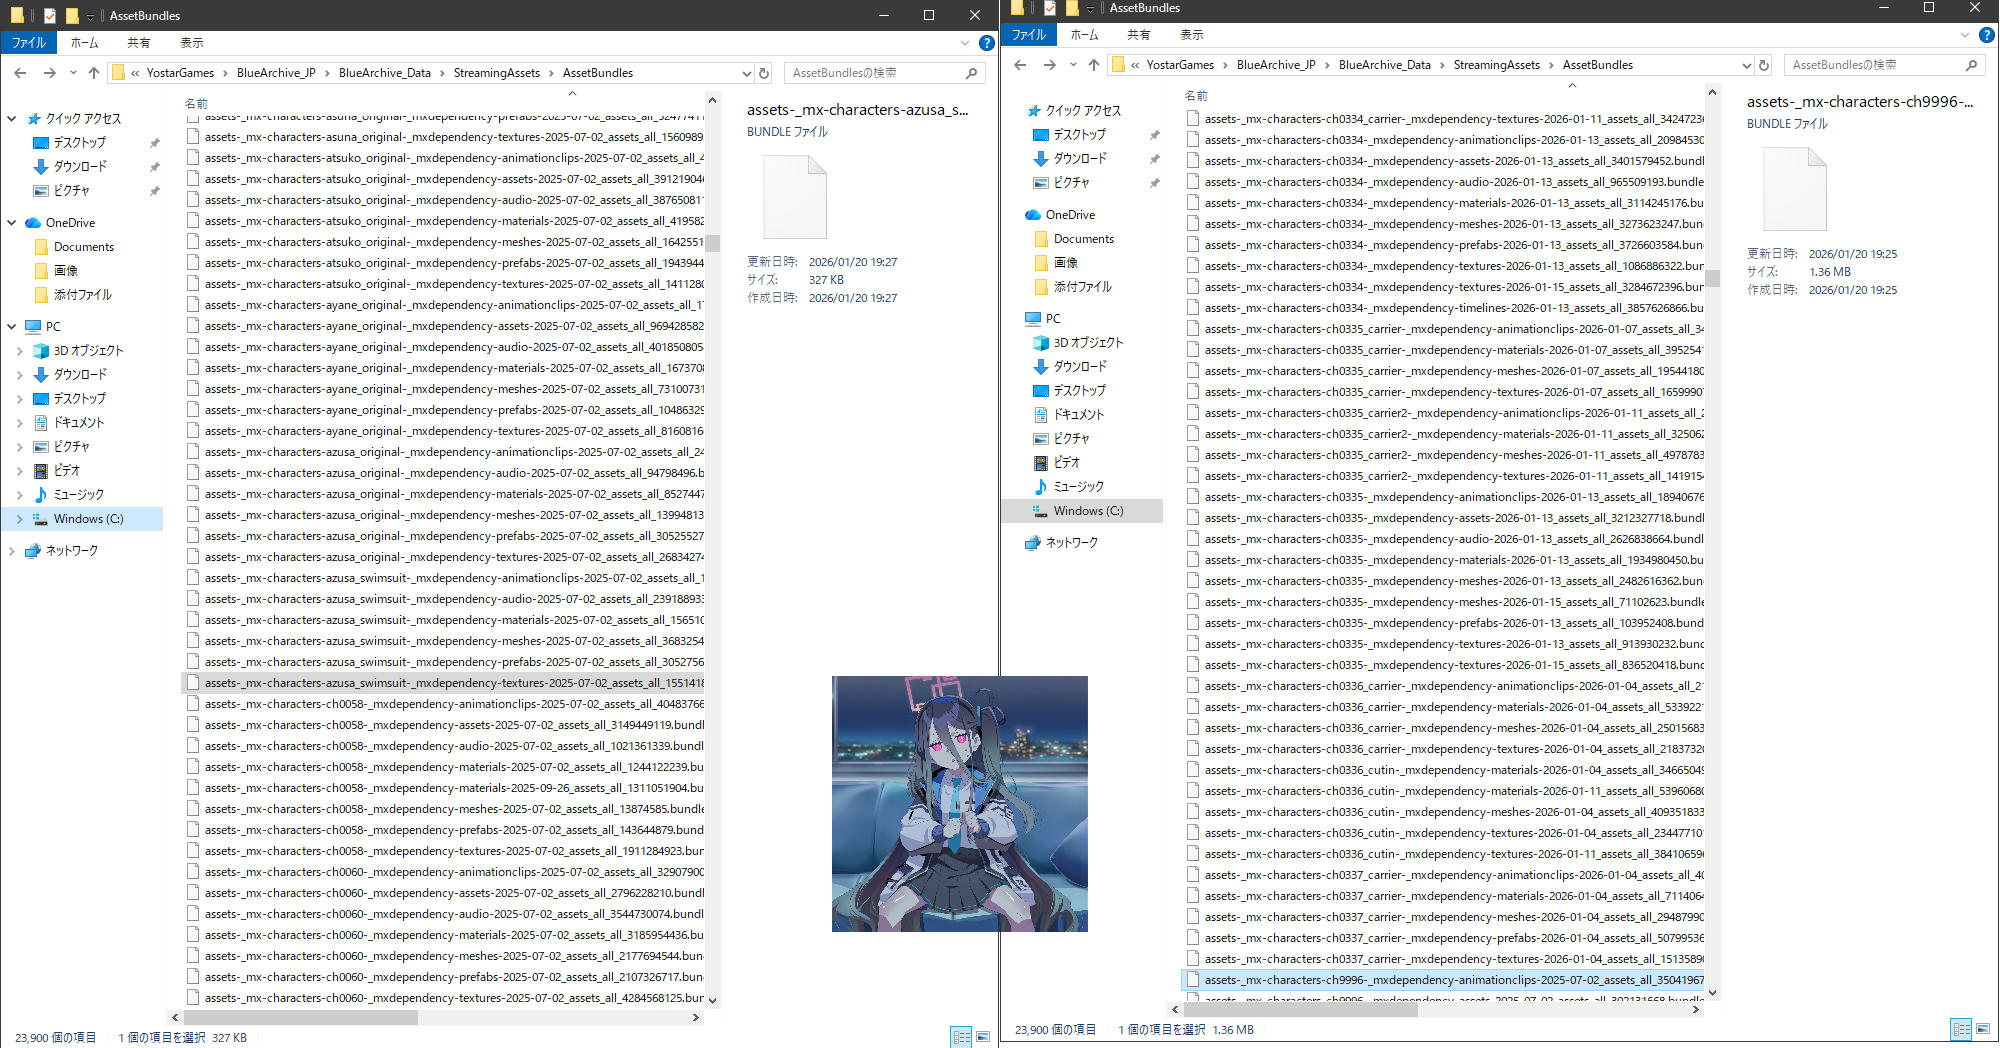This screenshot has height=1048, width=2000.
Task: Click the anime character image thumbnail
Action: coord(959,803)
